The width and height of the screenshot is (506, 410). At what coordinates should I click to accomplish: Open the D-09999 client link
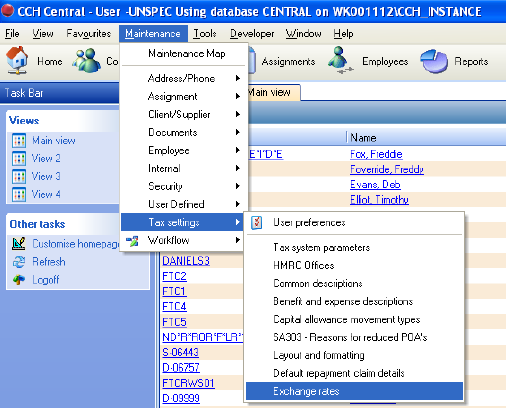coord(181,398)
